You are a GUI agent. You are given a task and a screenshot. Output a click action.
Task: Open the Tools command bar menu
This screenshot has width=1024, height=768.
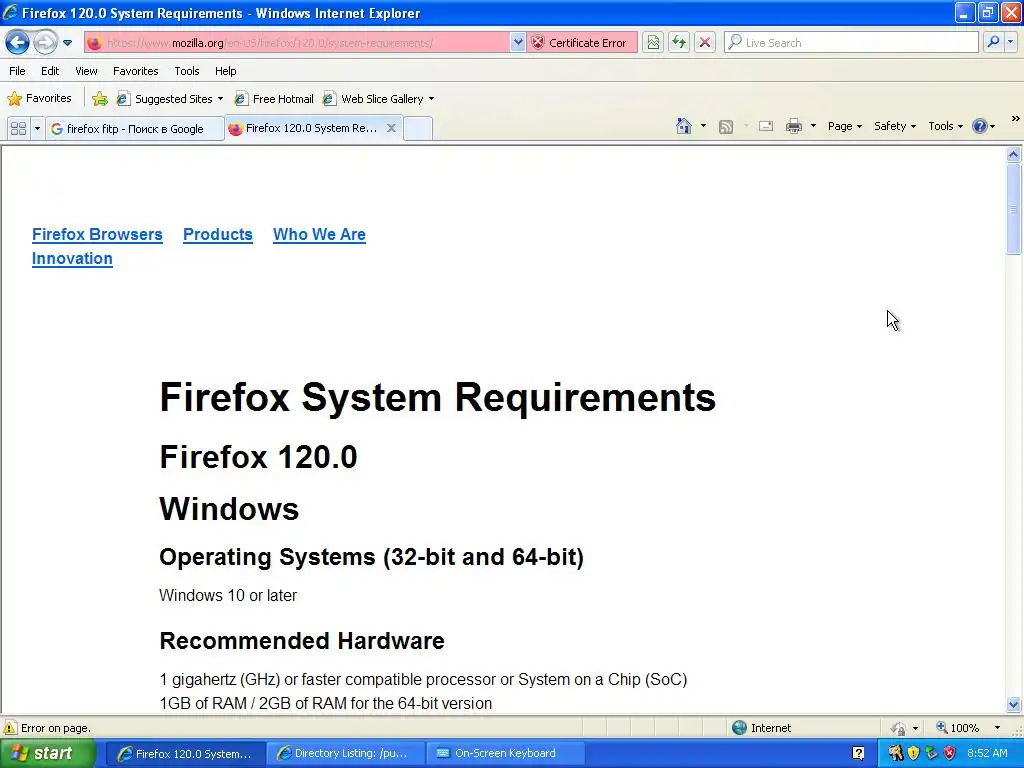pos(945,126)
